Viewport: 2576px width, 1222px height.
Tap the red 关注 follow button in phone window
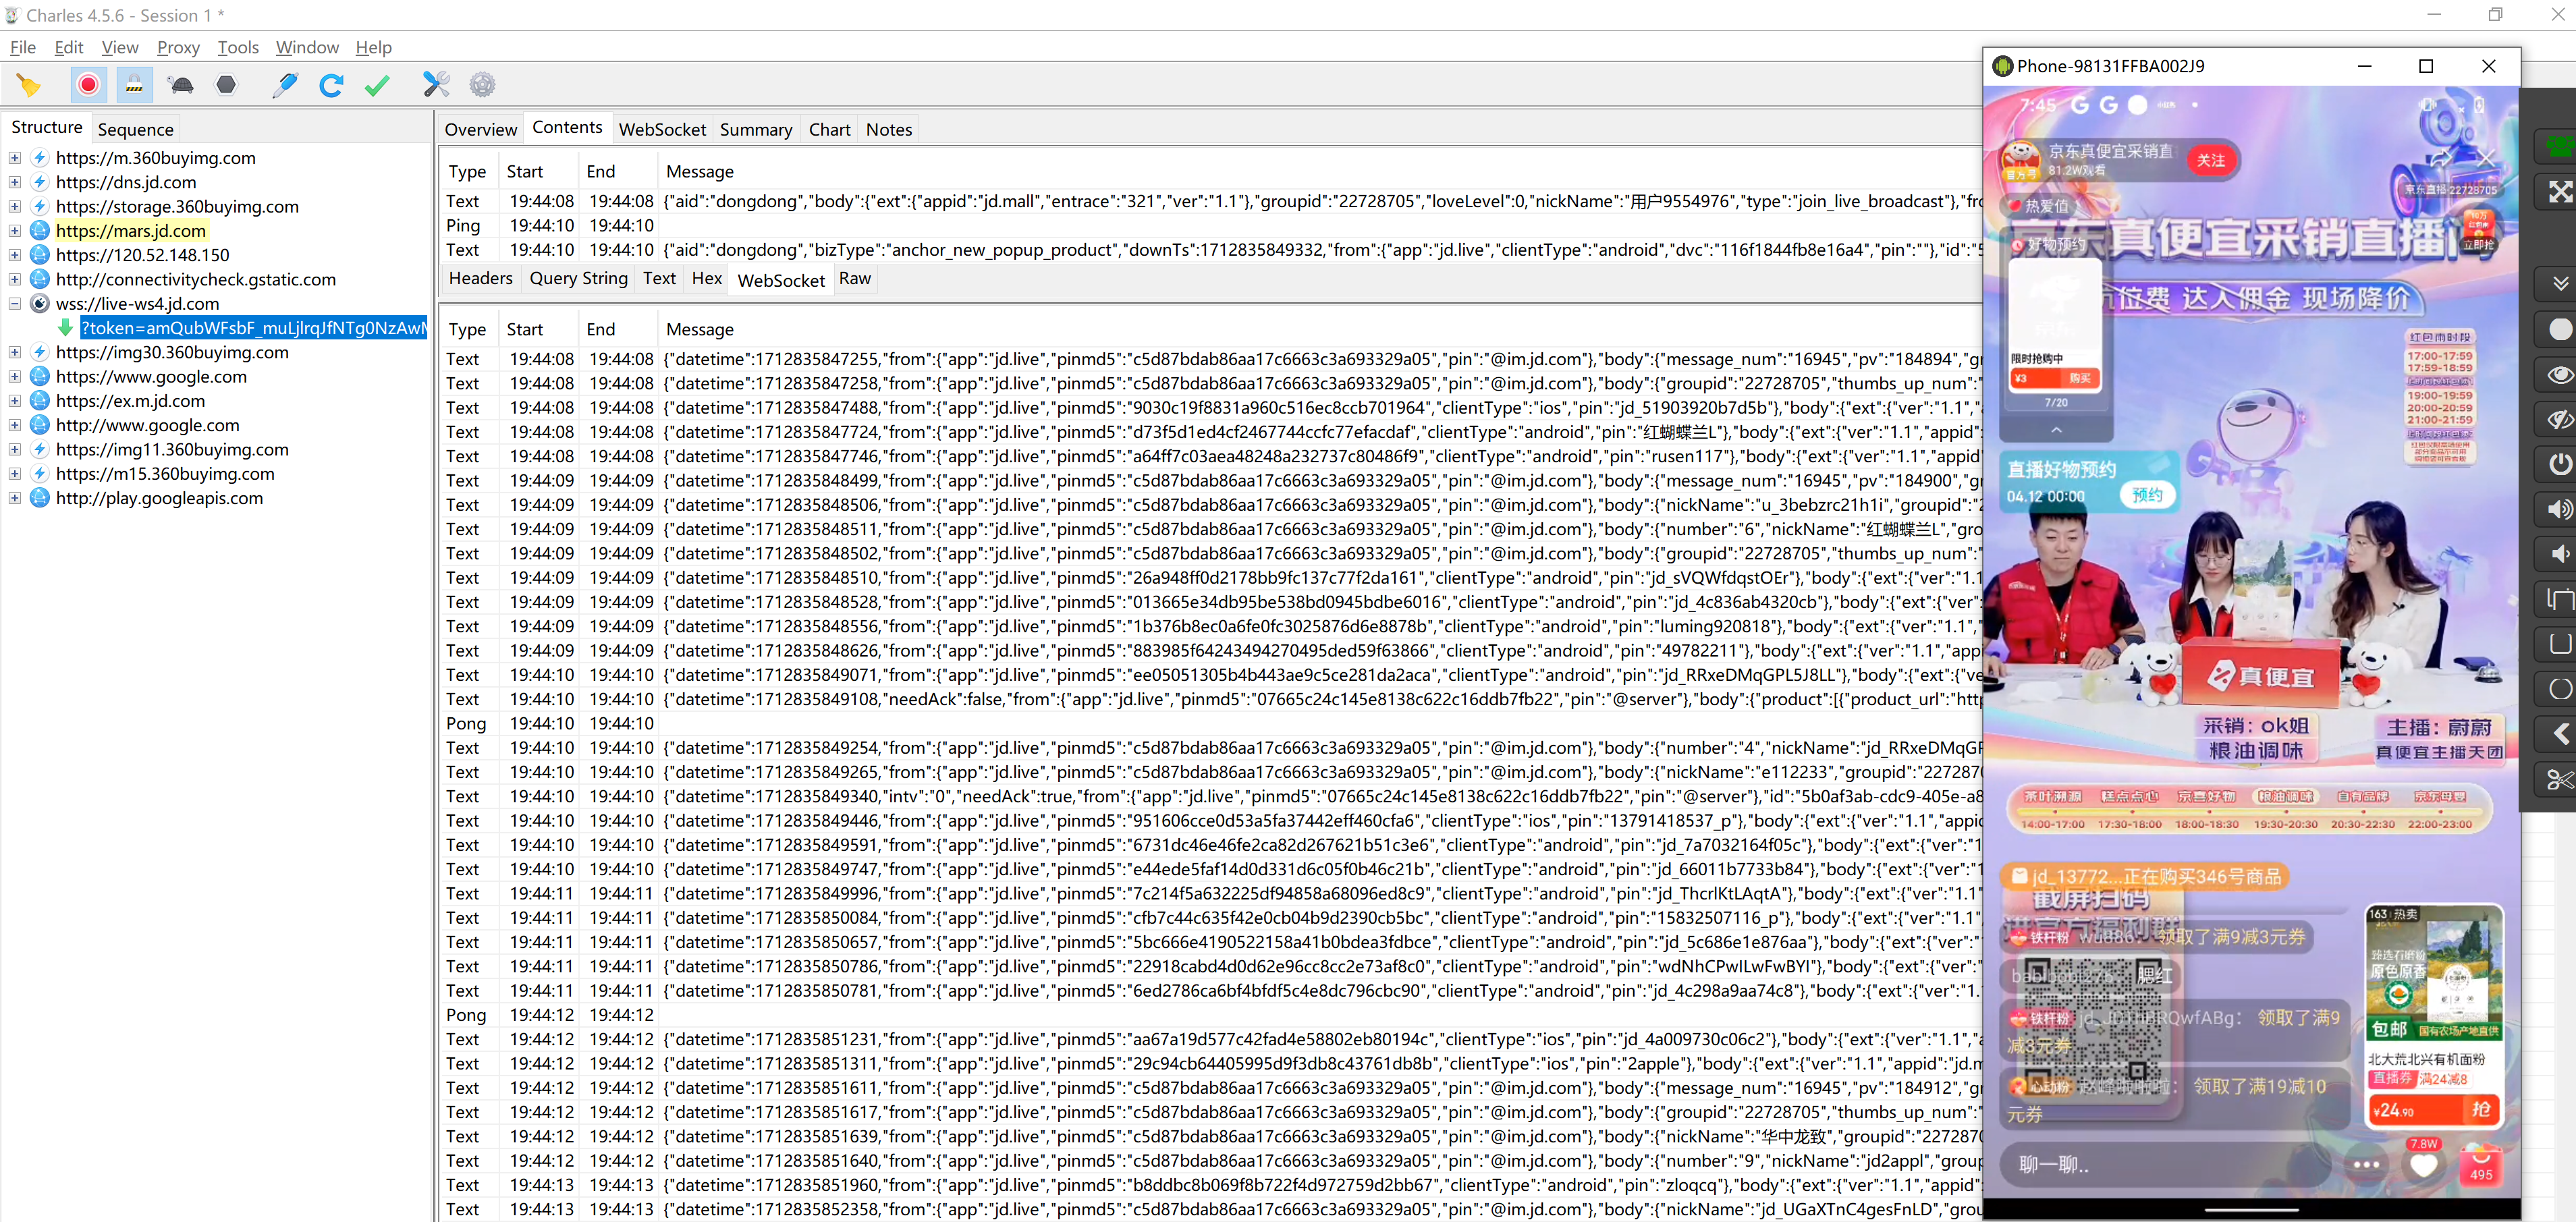(x=2211, y=160)
